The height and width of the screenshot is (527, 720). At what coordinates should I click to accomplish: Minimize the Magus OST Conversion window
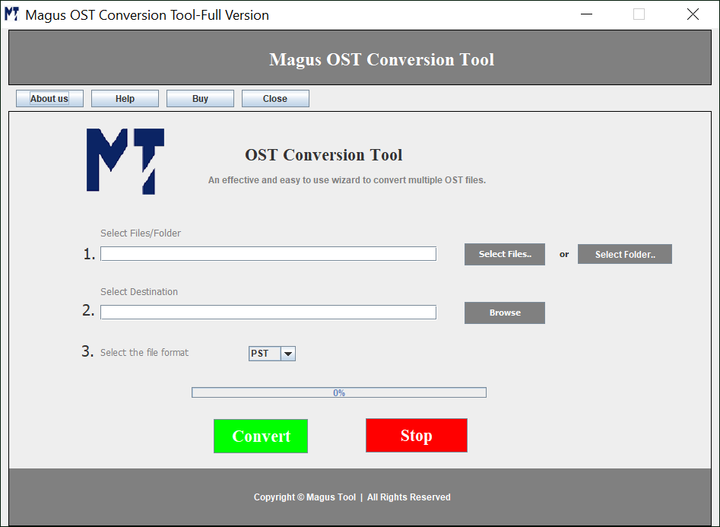pyautogui.click(x=585, y=15)
